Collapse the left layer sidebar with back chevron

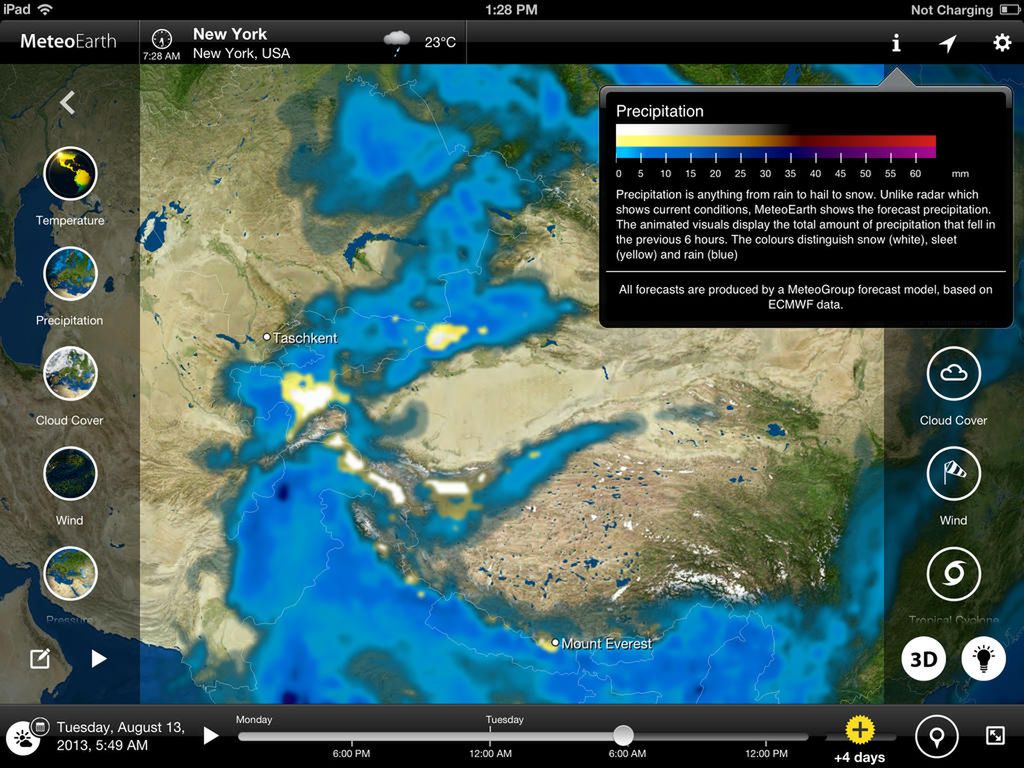pos(68,102)
